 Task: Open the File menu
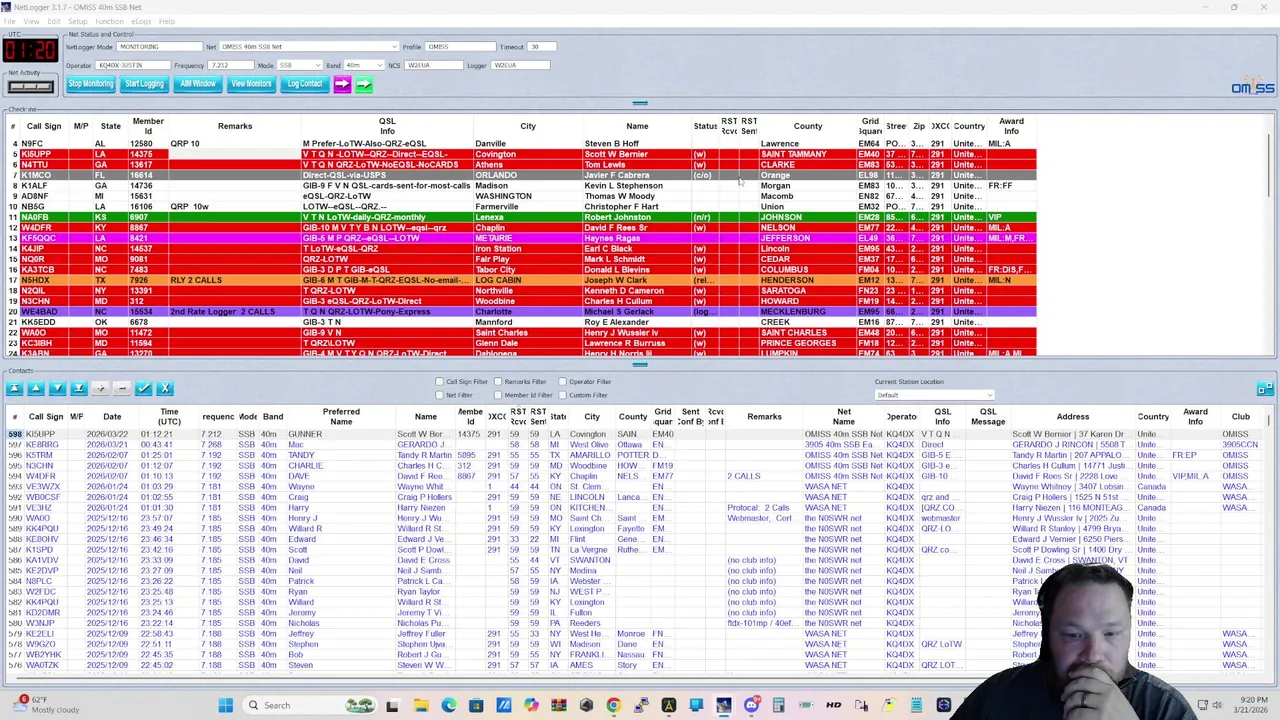pos(8,21)
